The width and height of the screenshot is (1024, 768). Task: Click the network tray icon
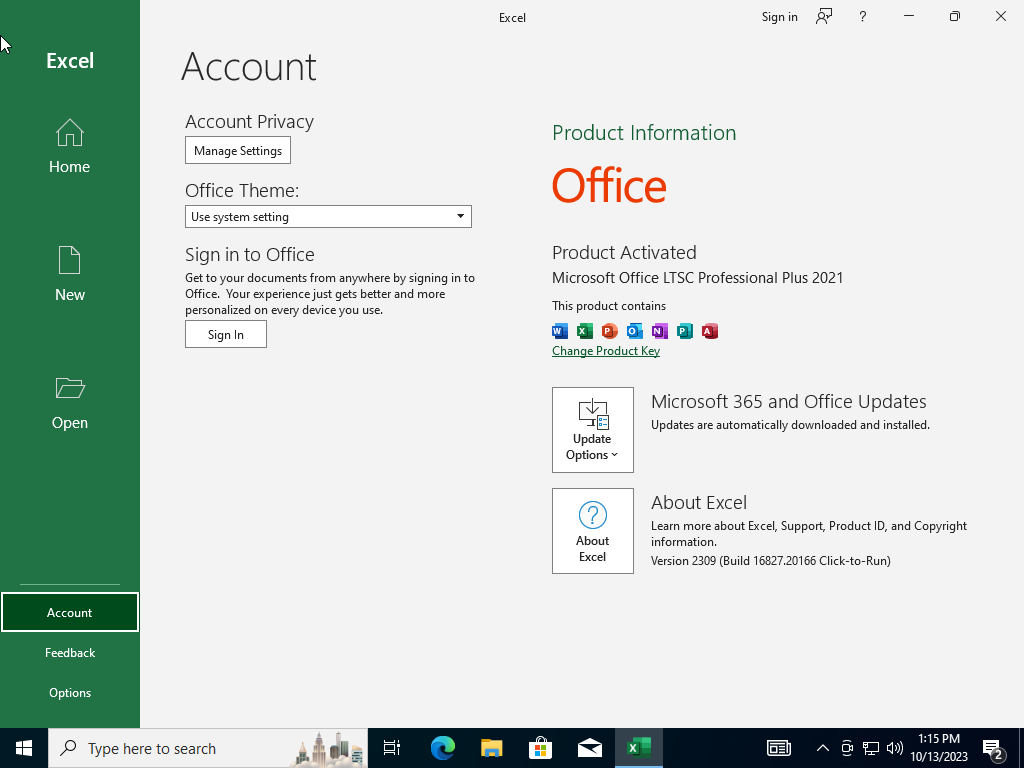tap(871, 748)
